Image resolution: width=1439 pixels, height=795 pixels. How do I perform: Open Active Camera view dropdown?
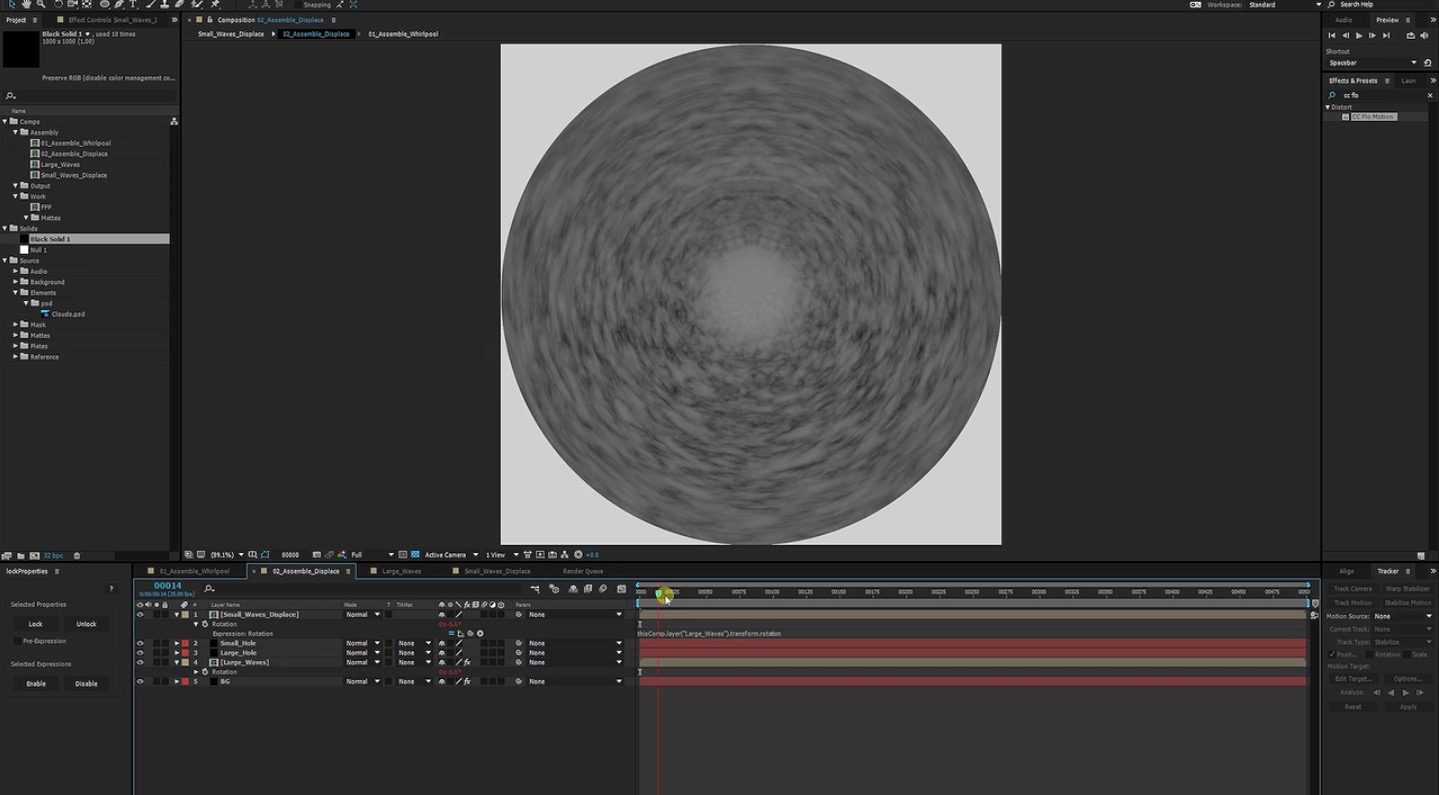point(451,554)
